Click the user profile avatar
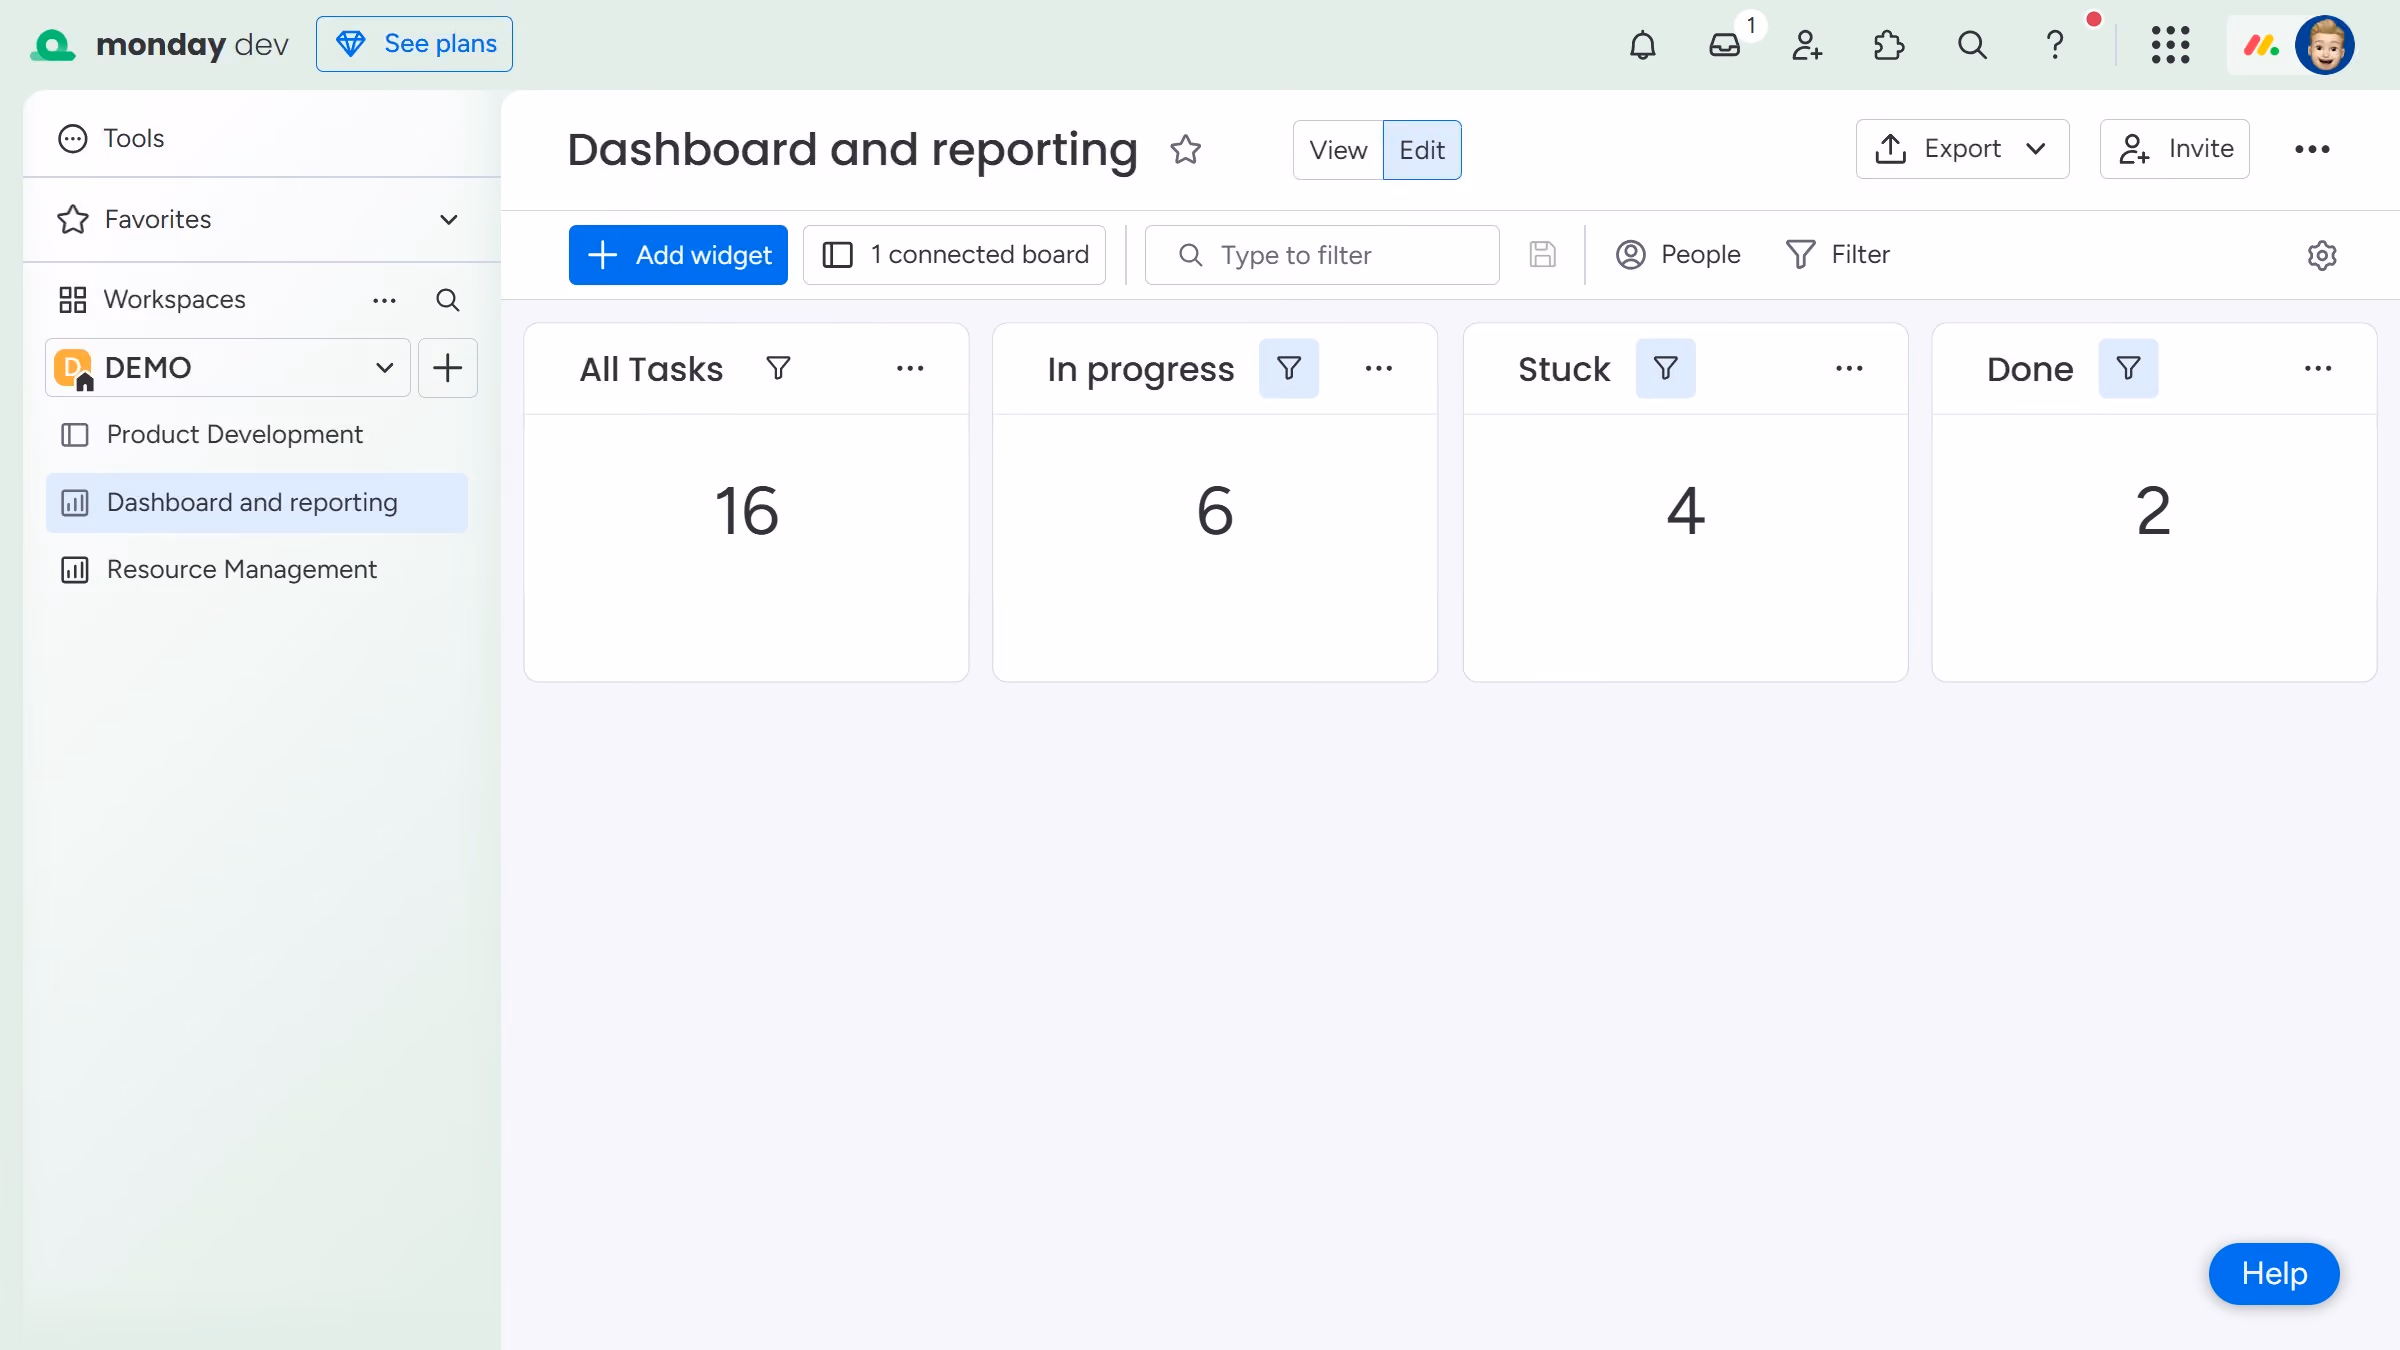2400x1350 pixels. point(2325,45)
